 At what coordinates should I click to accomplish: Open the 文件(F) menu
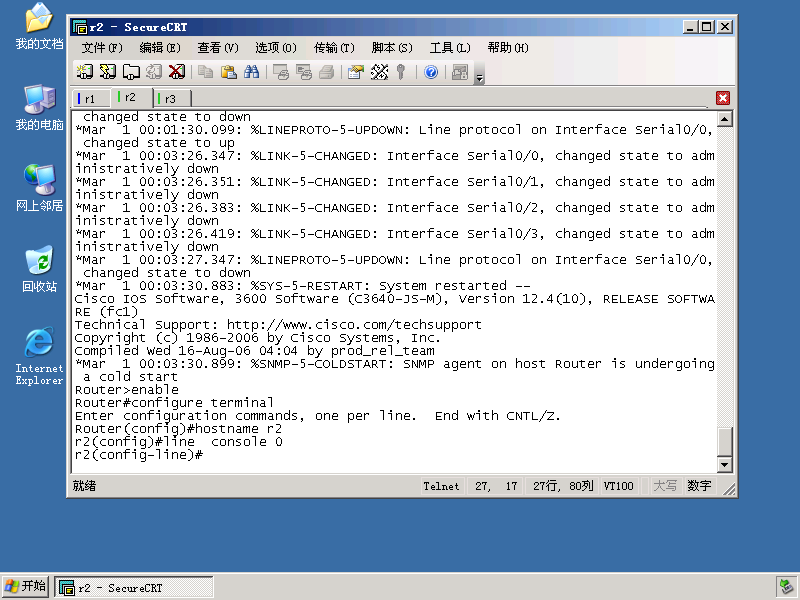102,48
